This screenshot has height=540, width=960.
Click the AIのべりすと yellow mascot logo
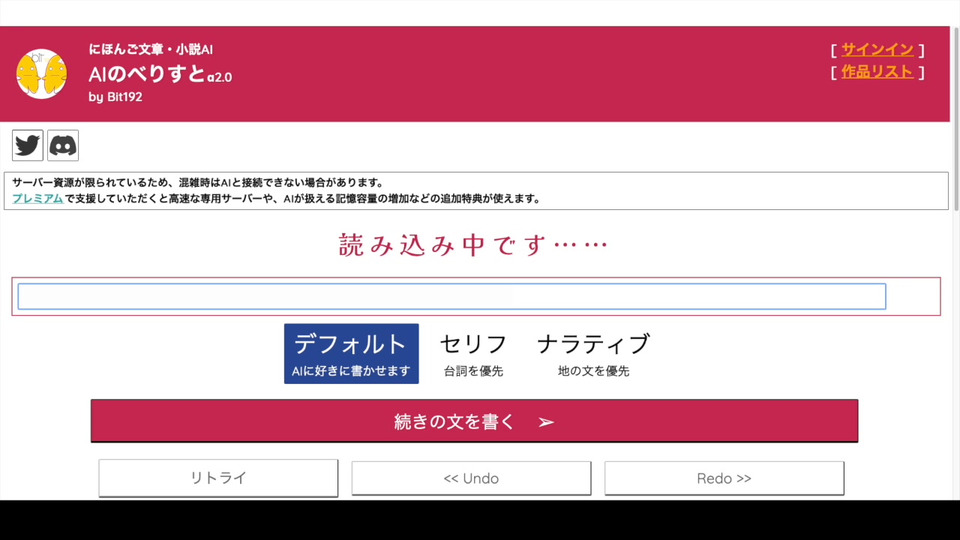(42, 74)
